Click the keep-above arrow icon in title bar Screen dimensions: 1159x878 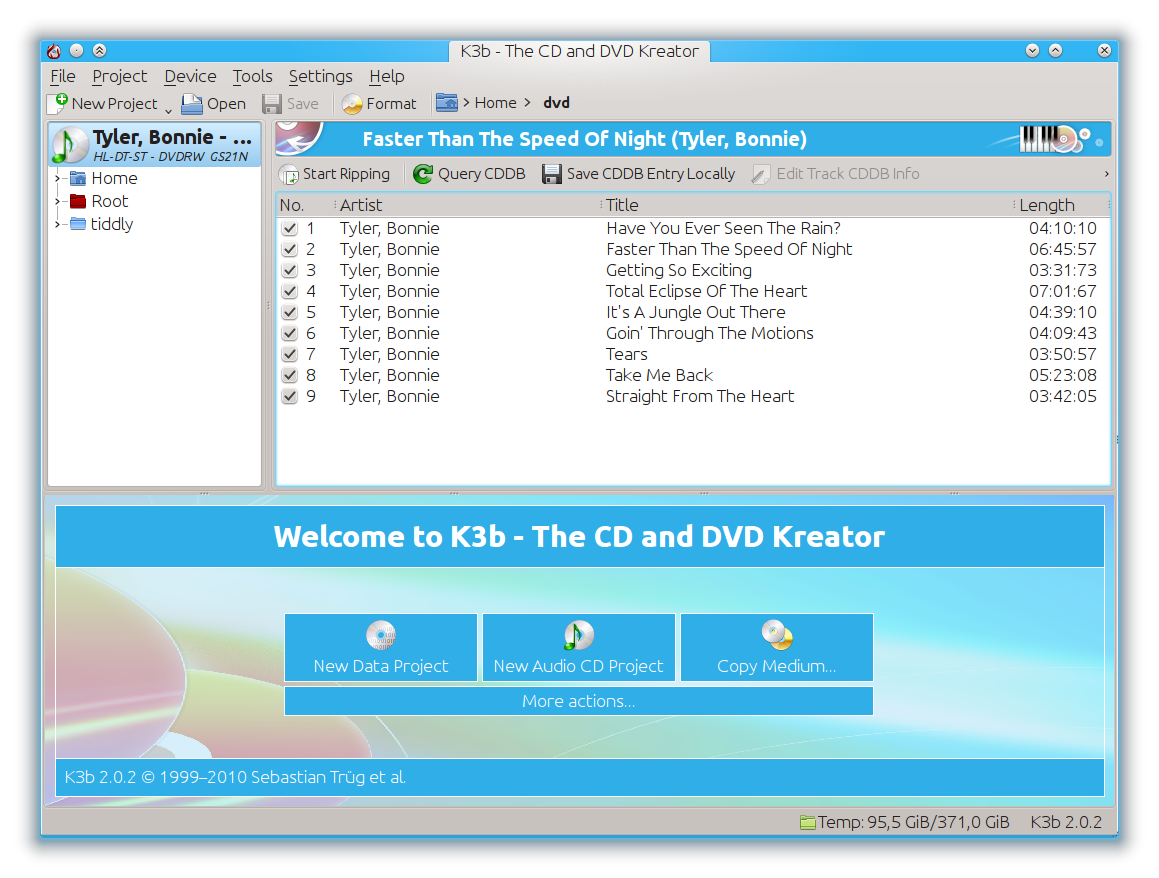pos(99,50)
